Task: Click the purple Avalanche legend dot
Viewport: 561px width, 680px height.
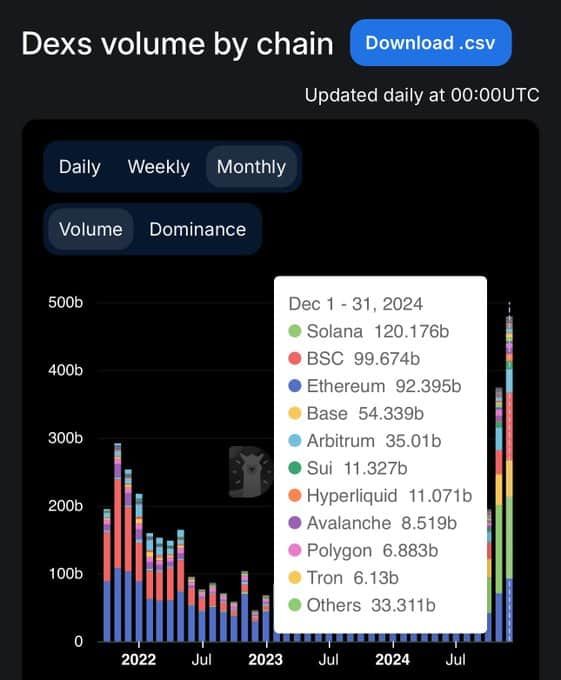Action: pyautogui.click(x=295, y=523)
